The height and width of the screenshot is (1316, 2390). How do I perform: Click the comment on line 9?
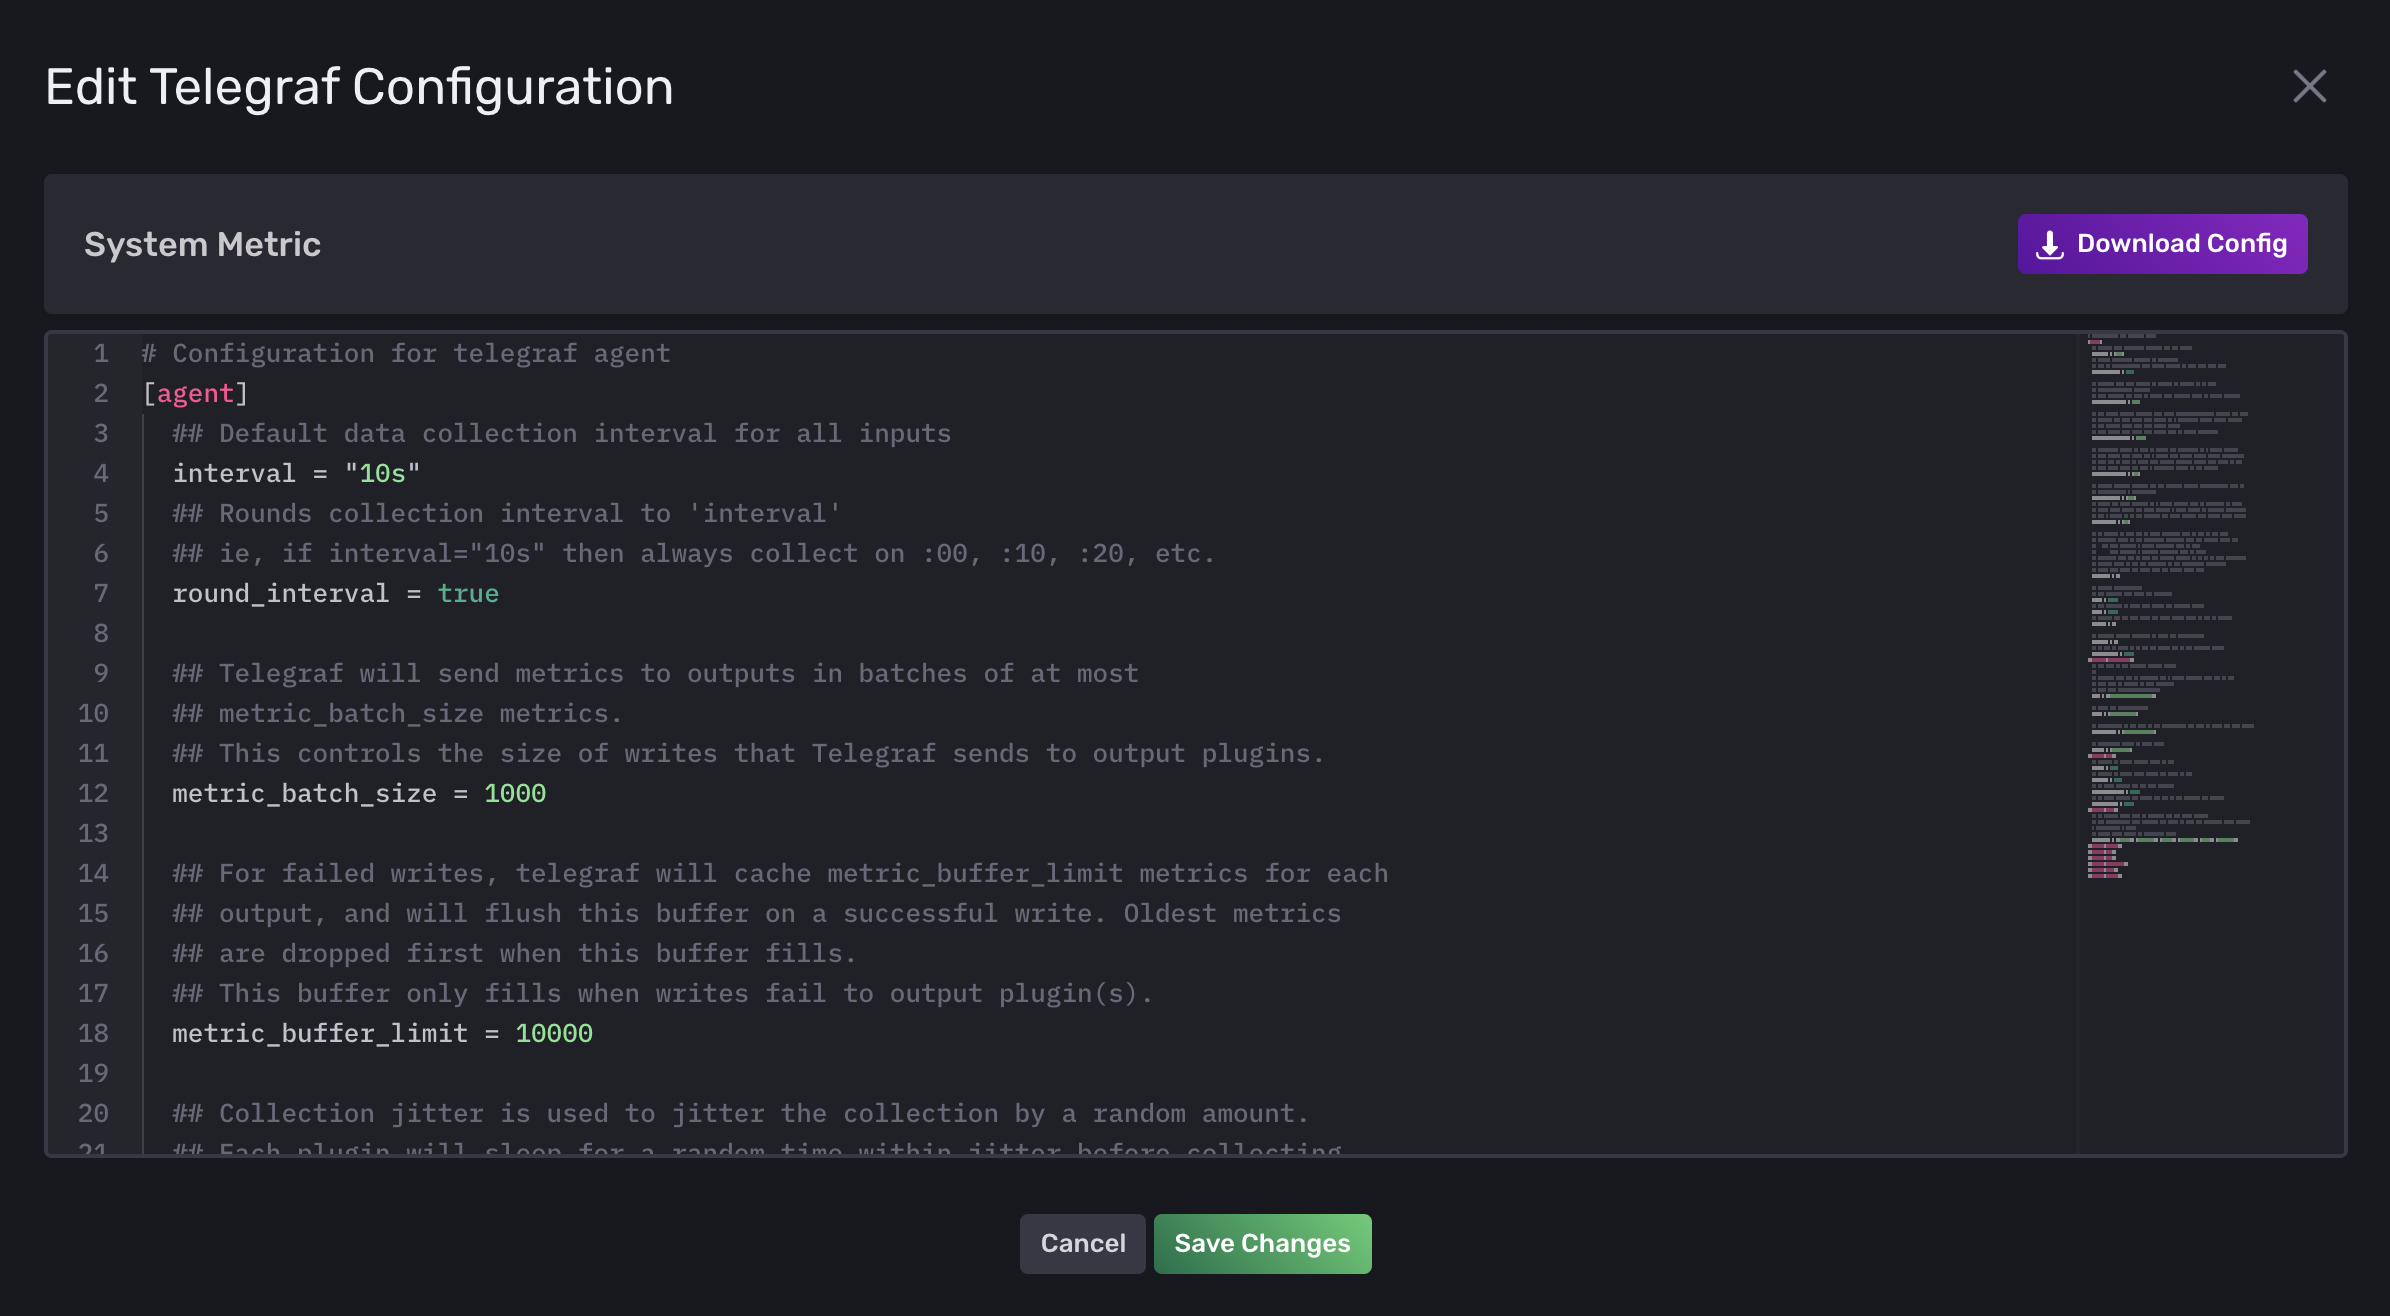click(x=655, y=673)
